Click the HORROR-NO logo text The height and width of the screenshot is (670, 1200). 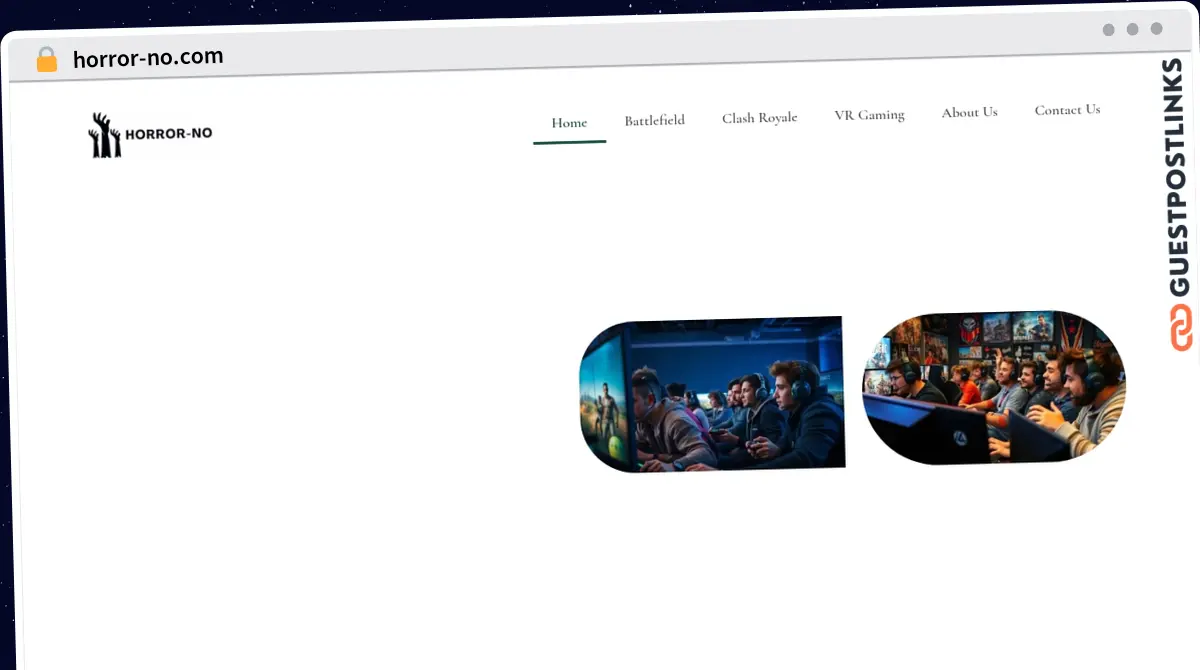pos(168,133)
